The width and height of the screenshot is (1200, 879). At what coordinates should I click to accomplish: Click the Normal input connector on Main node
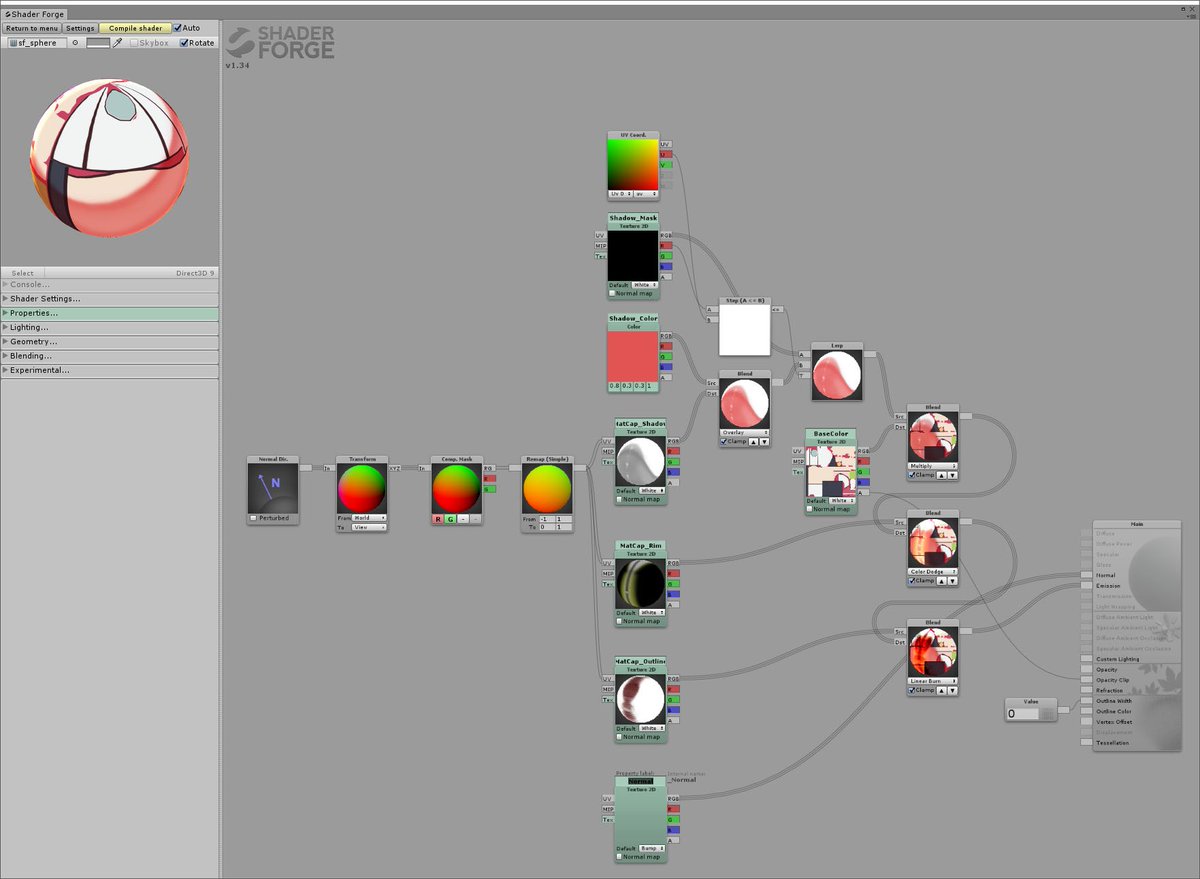click(1087, 575)
